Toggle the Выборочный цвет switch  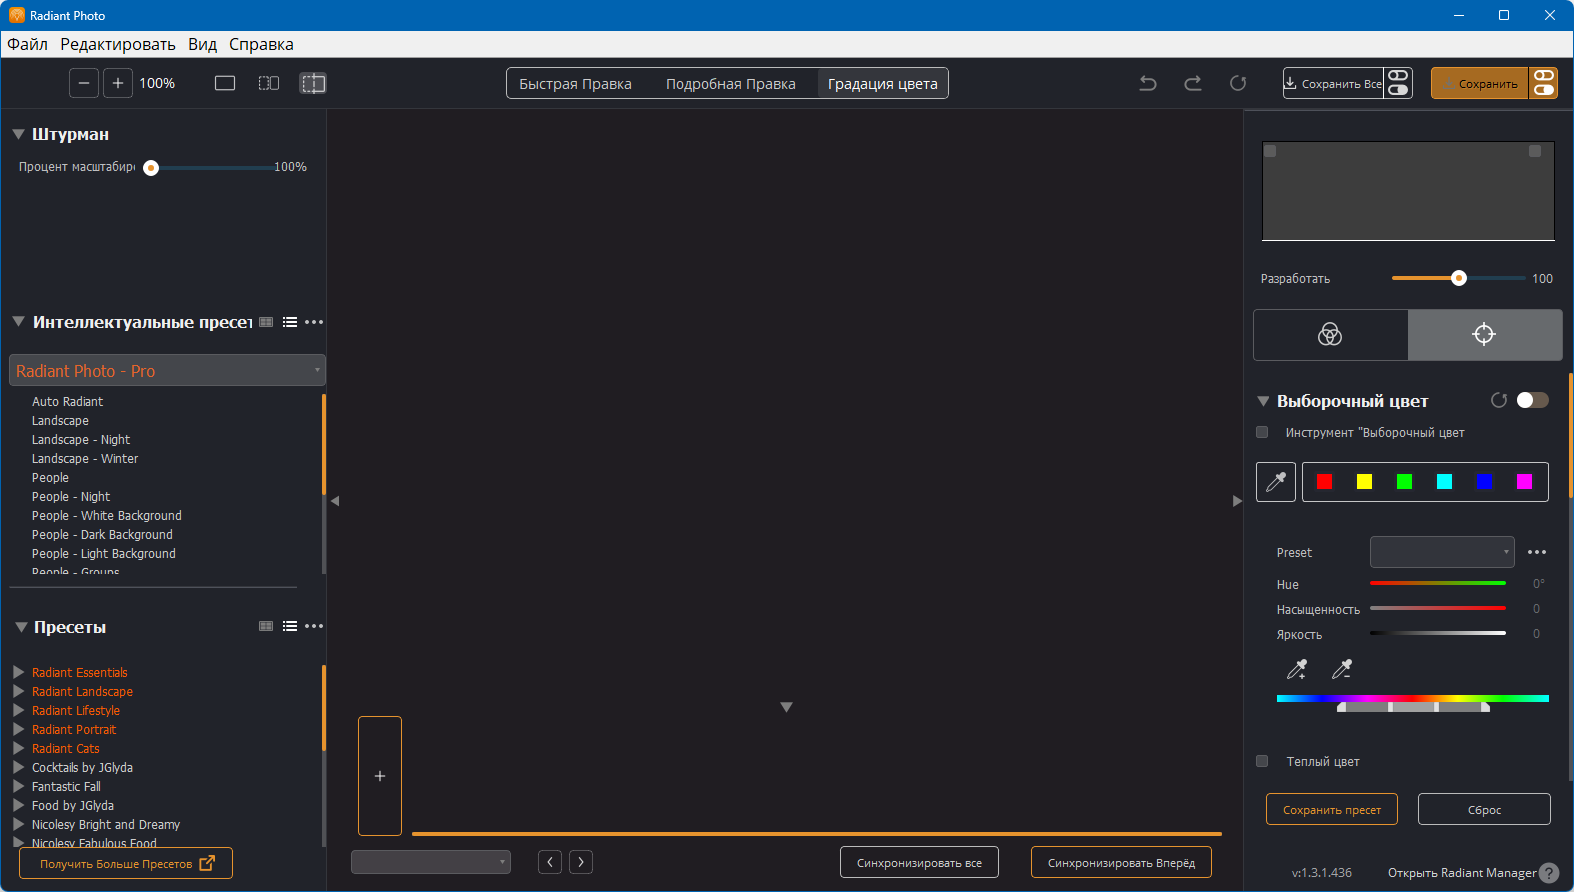[x=1532, y=401]
